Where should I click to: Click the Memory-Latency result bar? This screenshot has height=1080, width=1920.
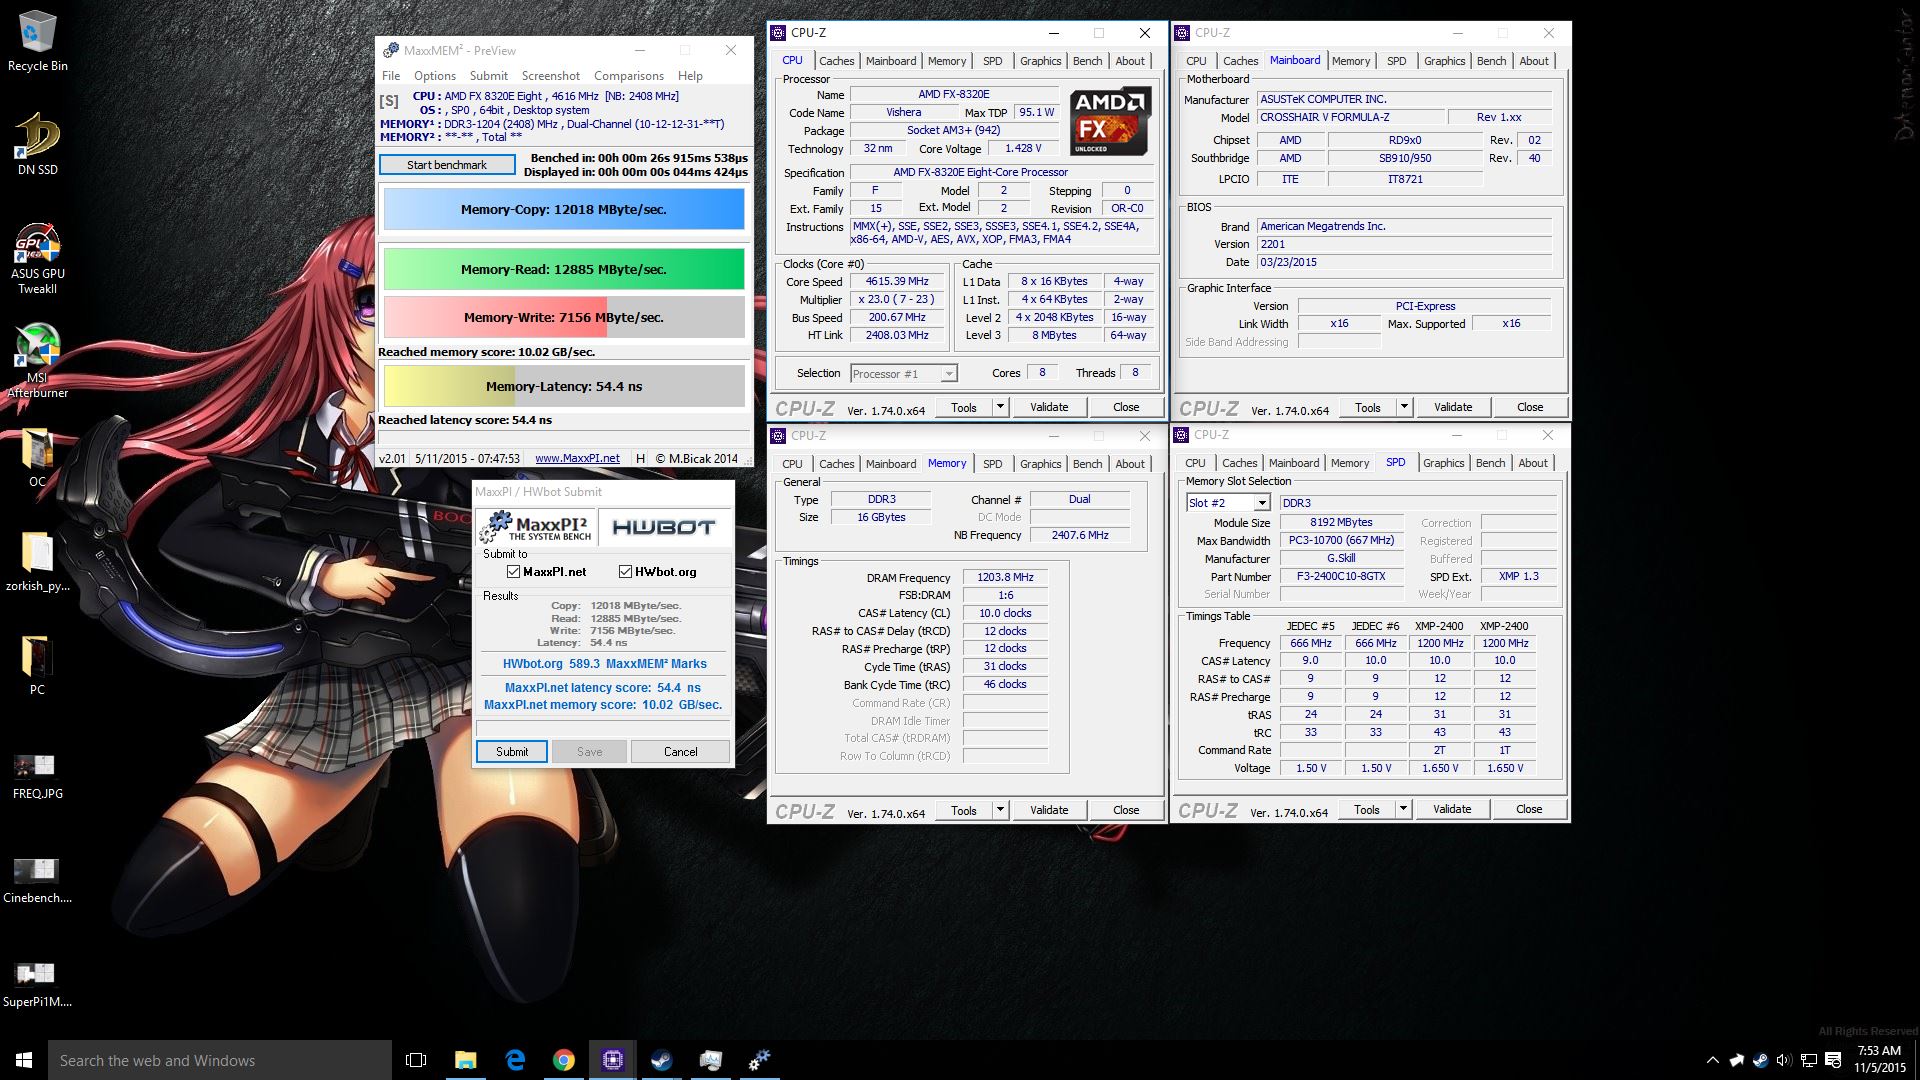click(564, 386)
